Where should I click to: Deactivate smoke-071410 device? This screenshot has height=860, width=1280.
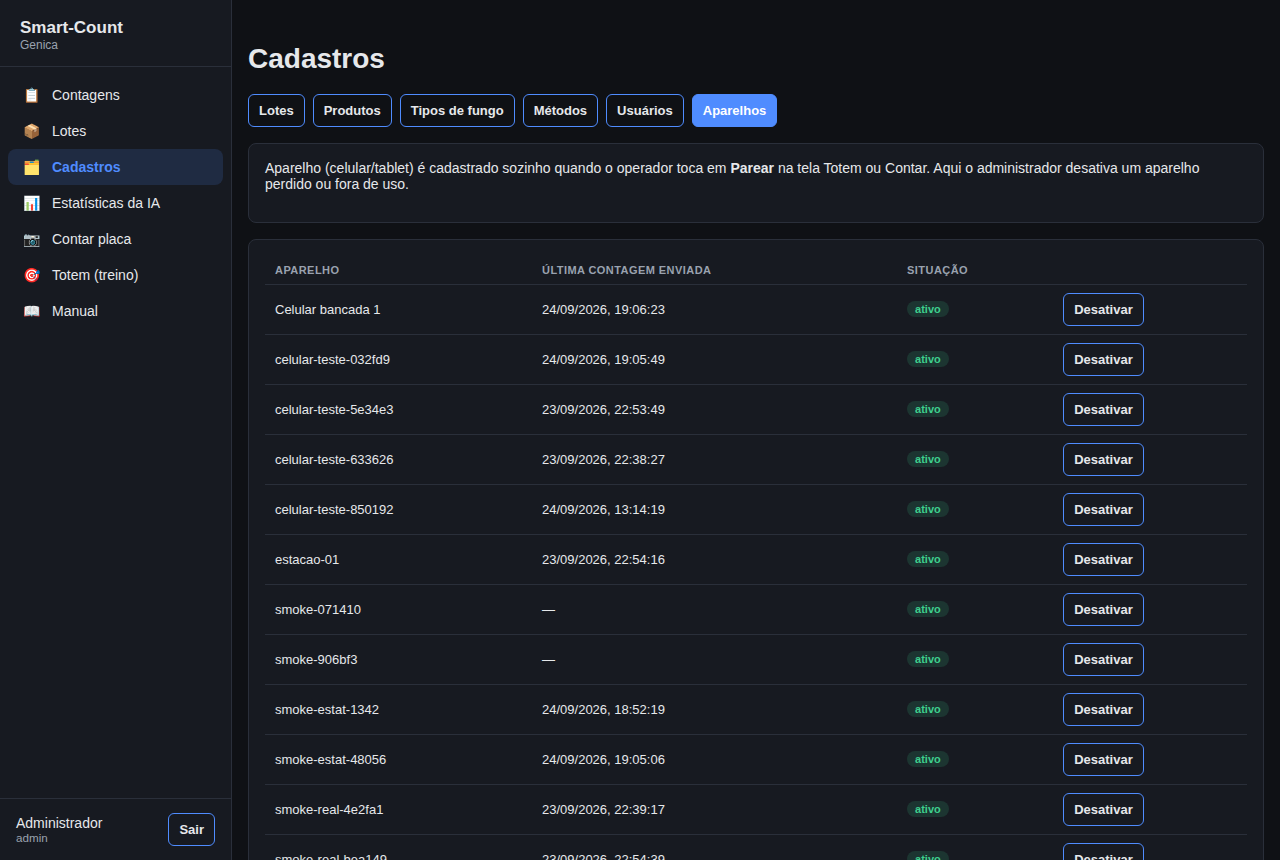(1103, 610)
